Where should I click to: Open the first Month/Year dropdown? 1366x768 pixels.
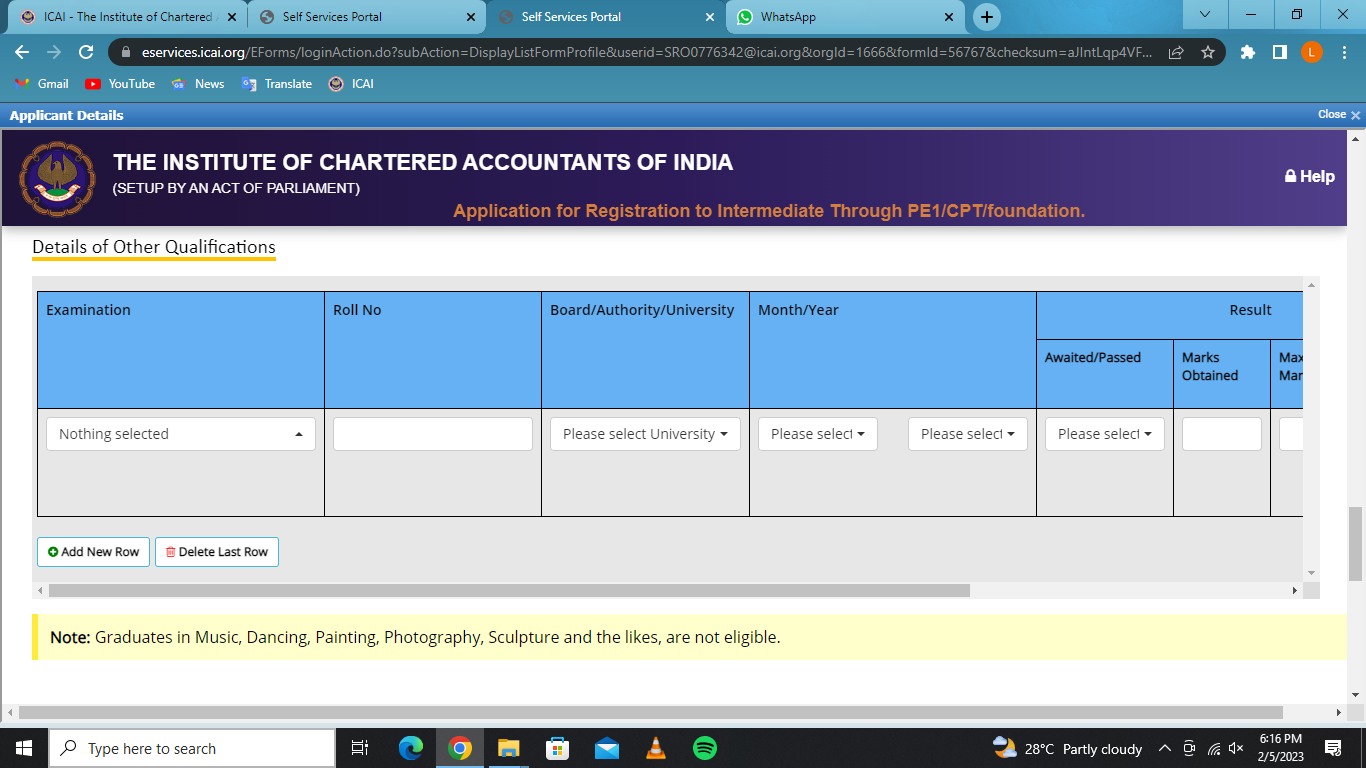coord(817,434)
